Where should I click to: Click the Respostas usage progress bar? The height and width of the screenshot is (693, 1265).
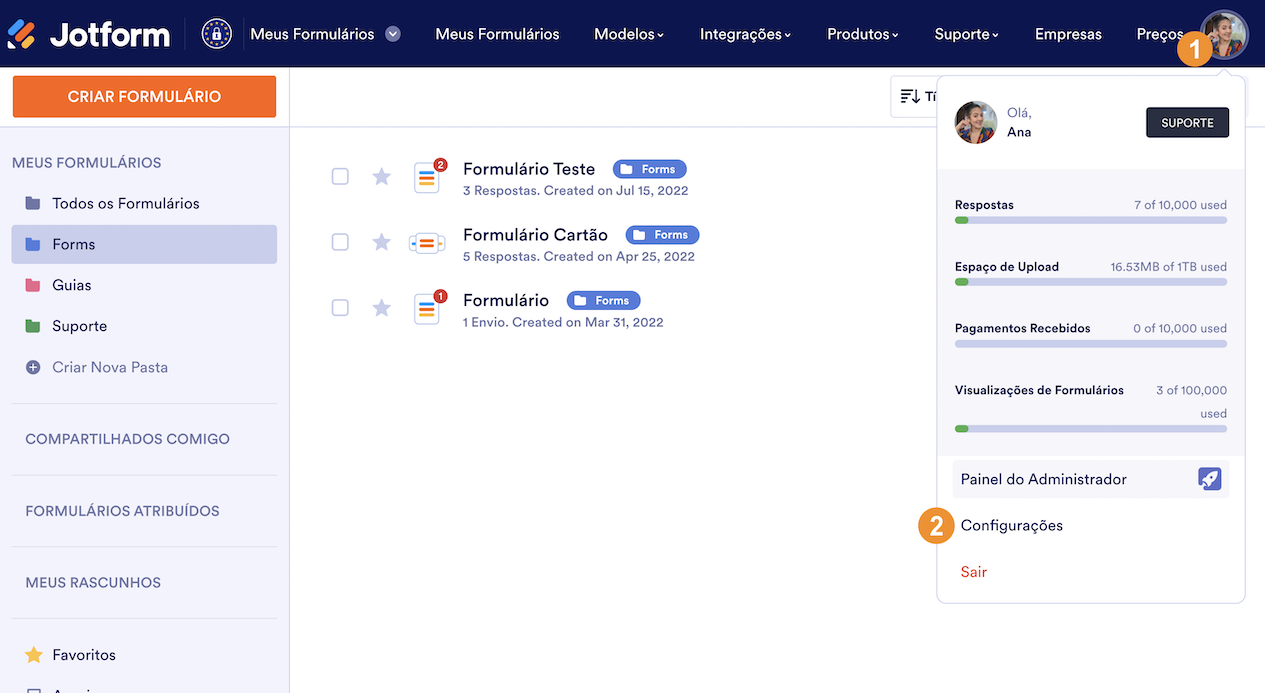coord(1090,220)
